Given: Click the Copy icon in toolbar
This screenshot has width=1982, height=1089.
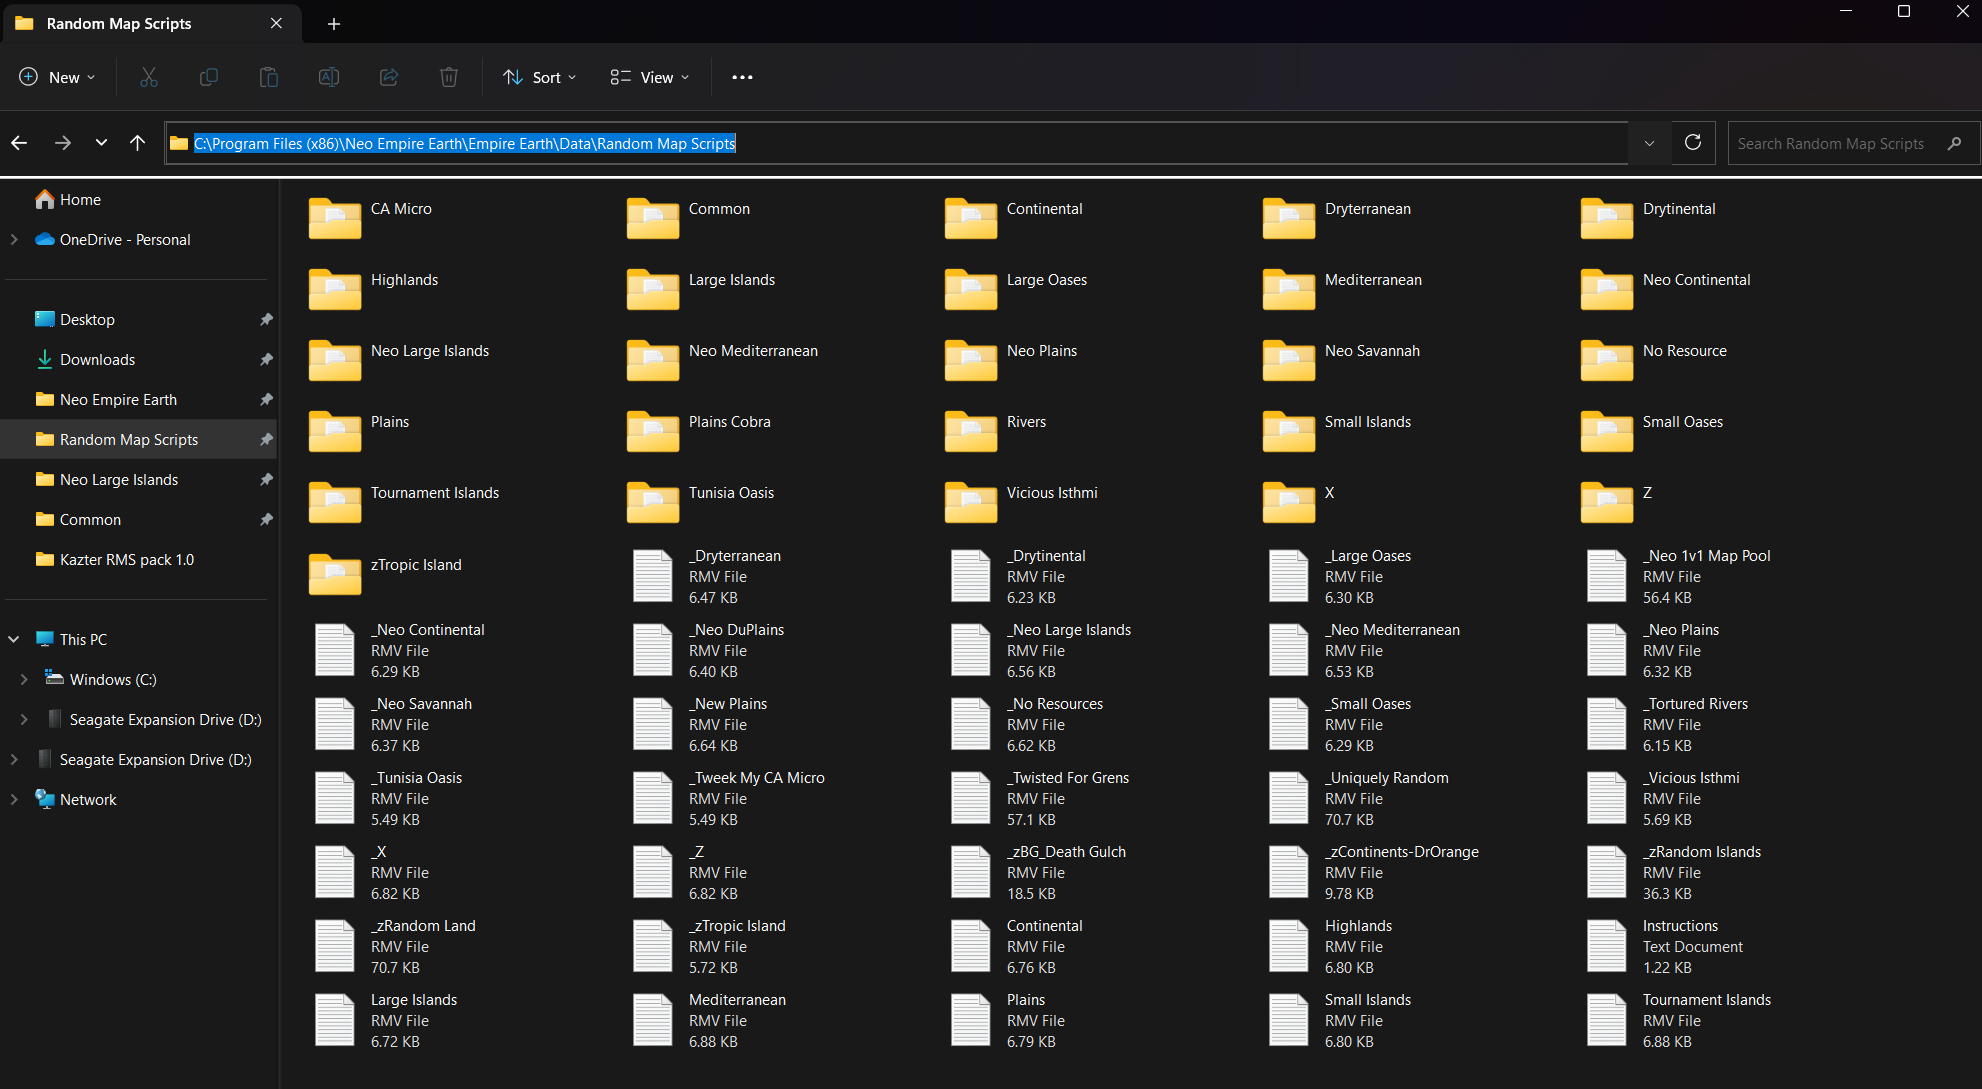Looking at the screenshot, I should [209, 77].
